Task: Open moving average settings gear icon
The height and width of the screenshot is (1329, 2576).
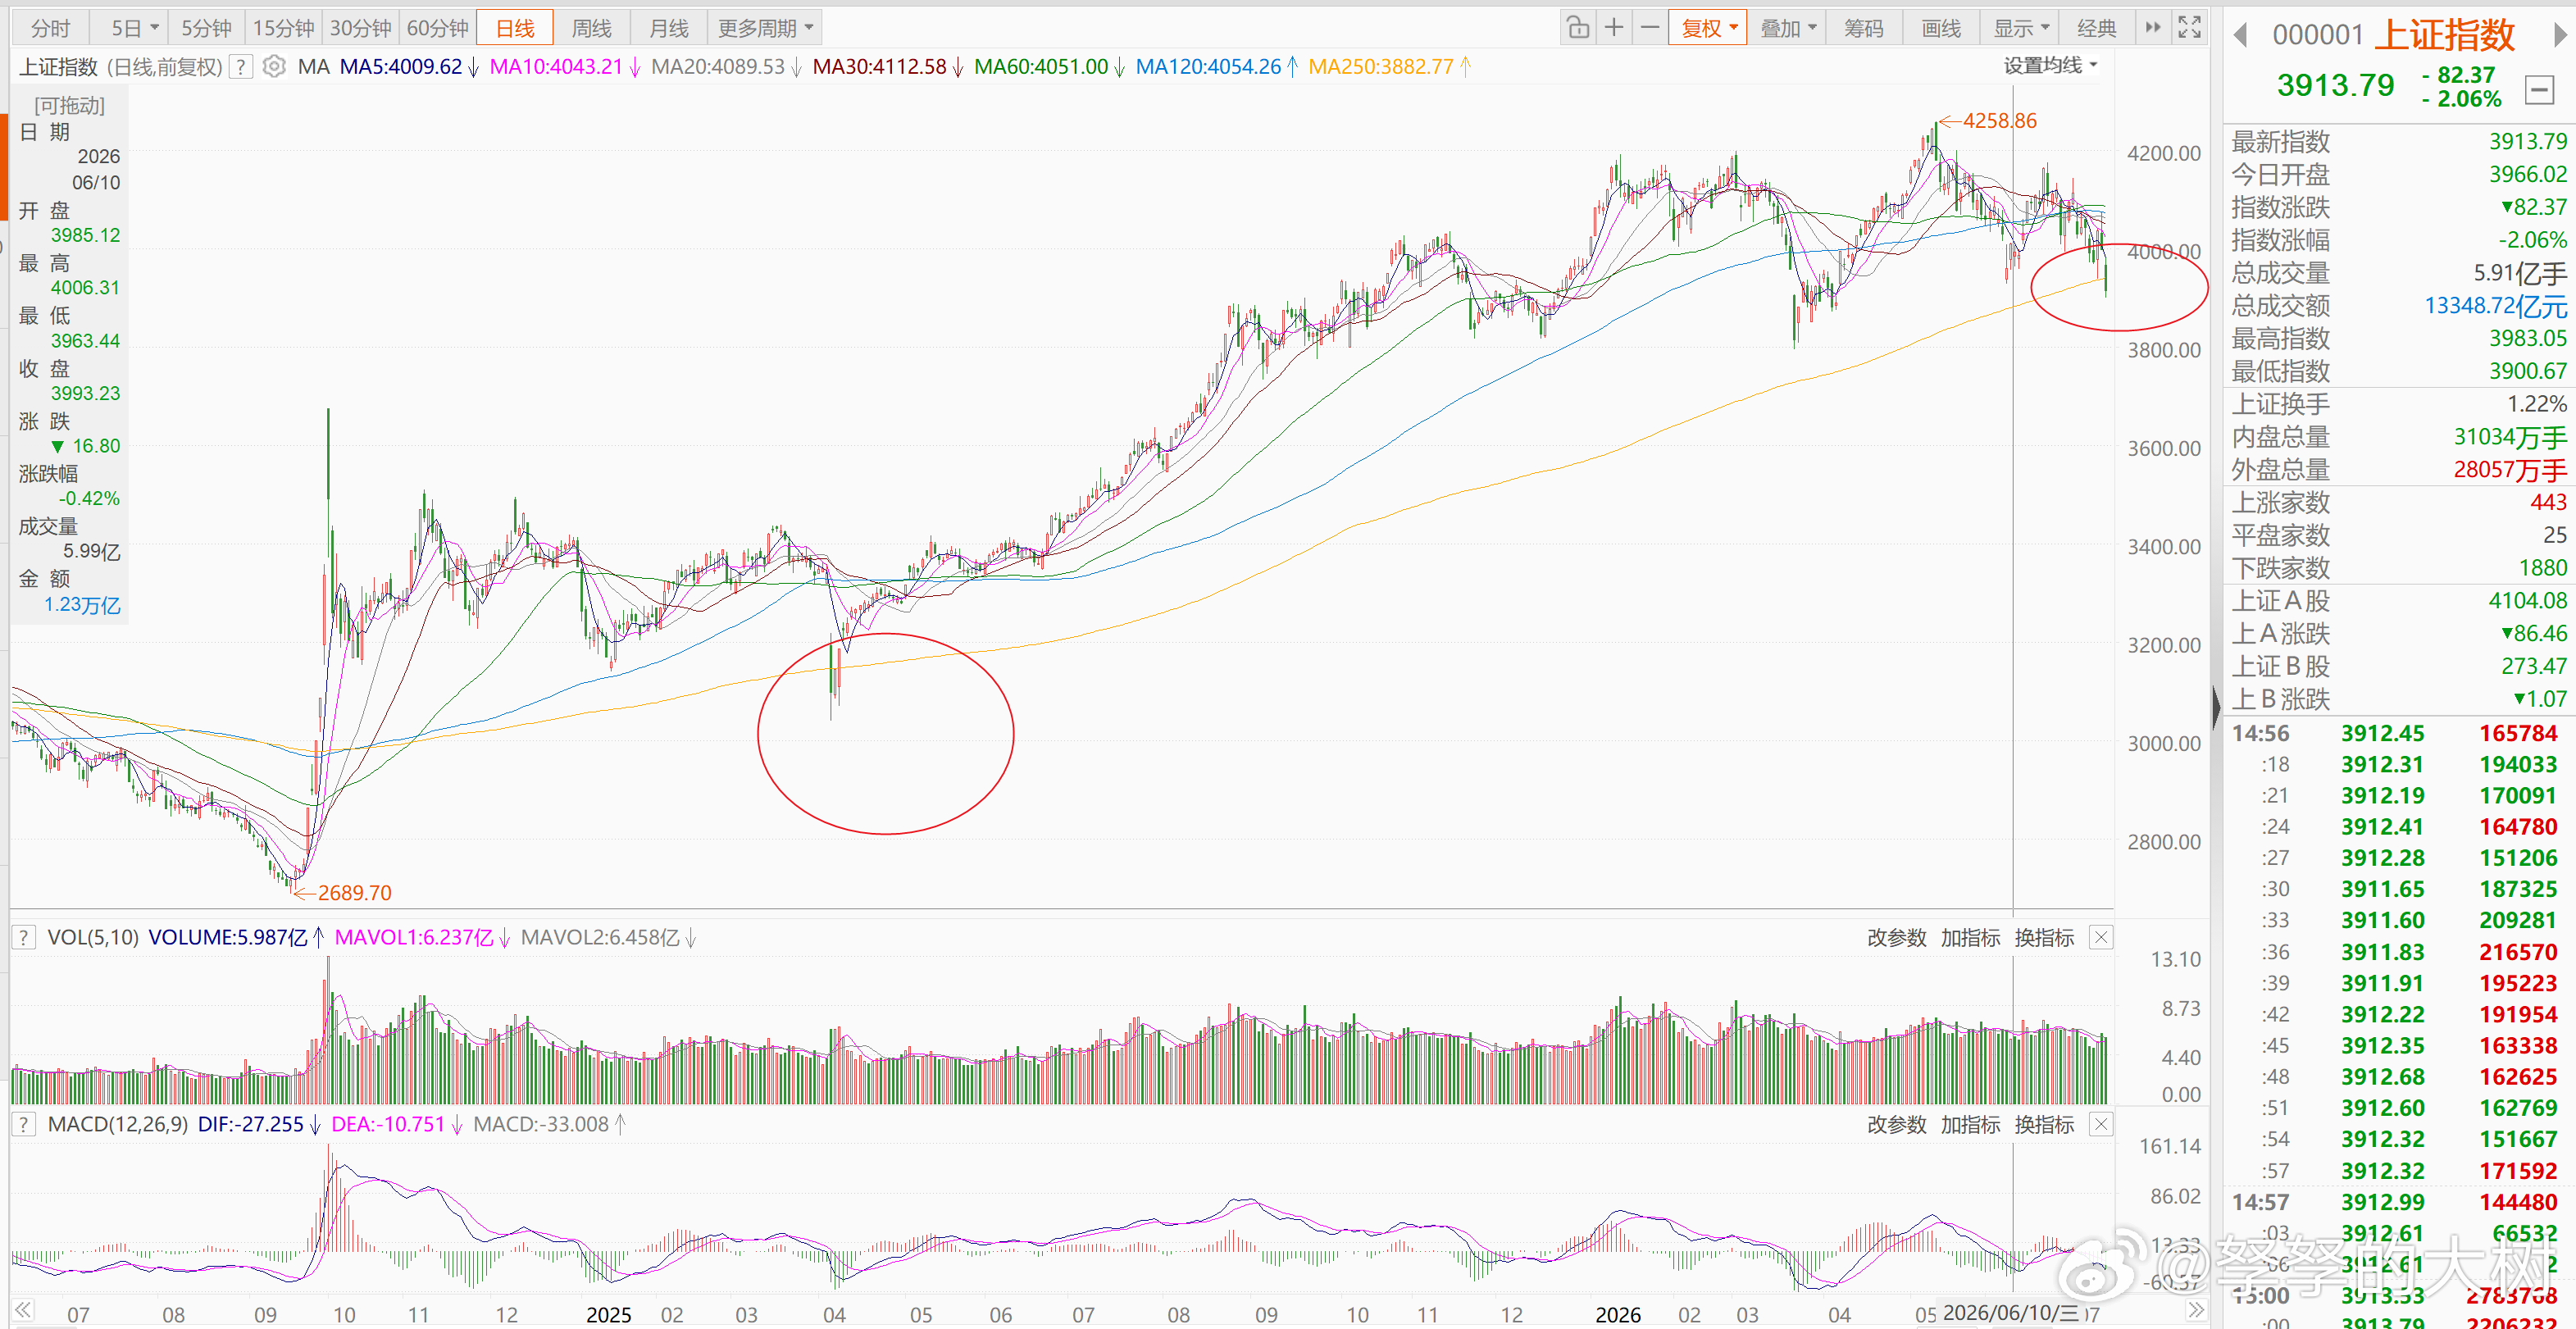Action: (x=274, y=67)
